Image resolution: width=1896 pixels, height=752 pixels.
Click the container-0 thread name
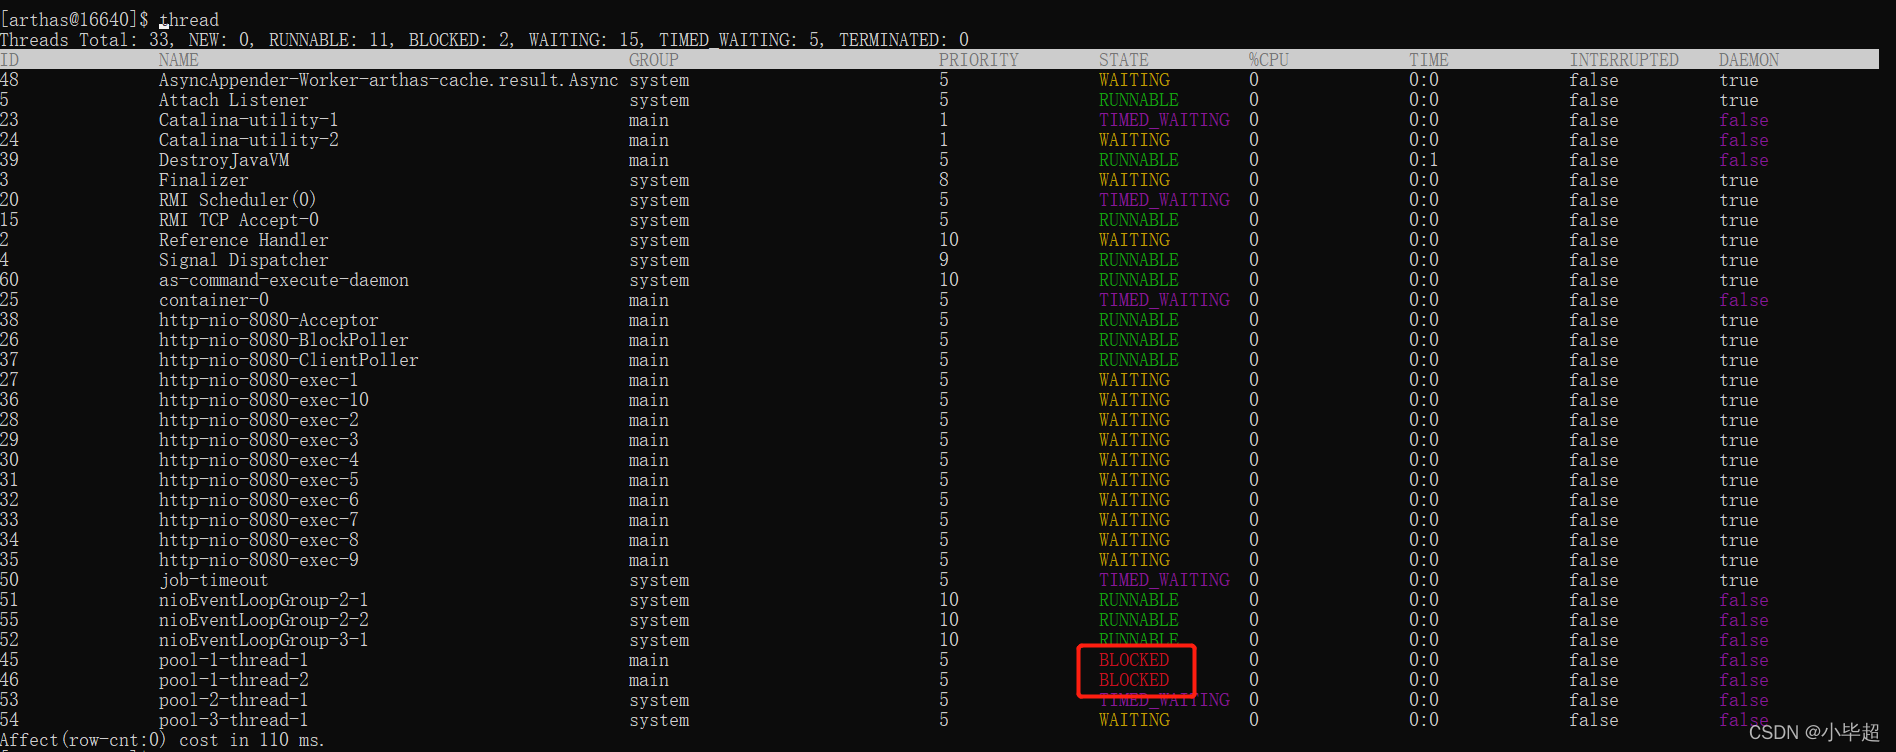click(x=214, y=300)
